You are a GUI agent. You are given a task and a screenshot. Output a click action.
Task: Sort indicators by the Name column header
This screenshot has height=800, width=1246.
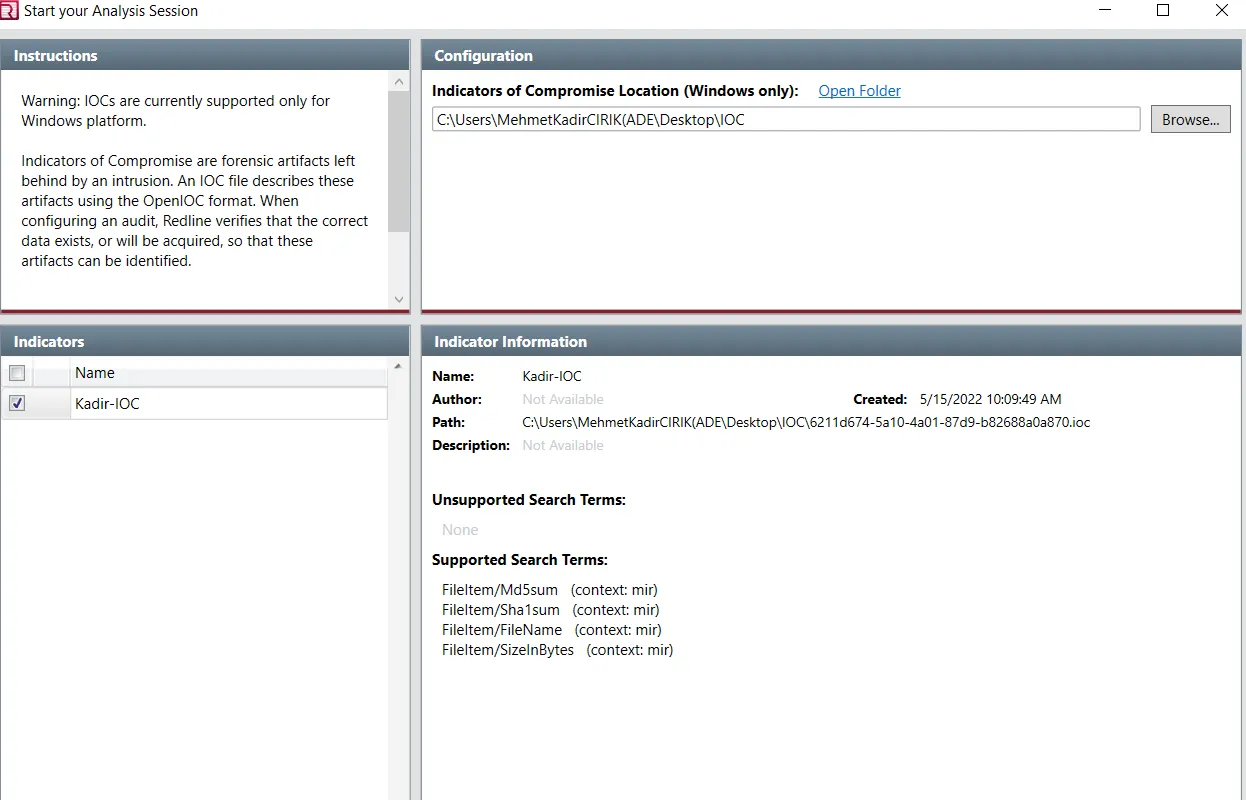click(x=229, y=373)
